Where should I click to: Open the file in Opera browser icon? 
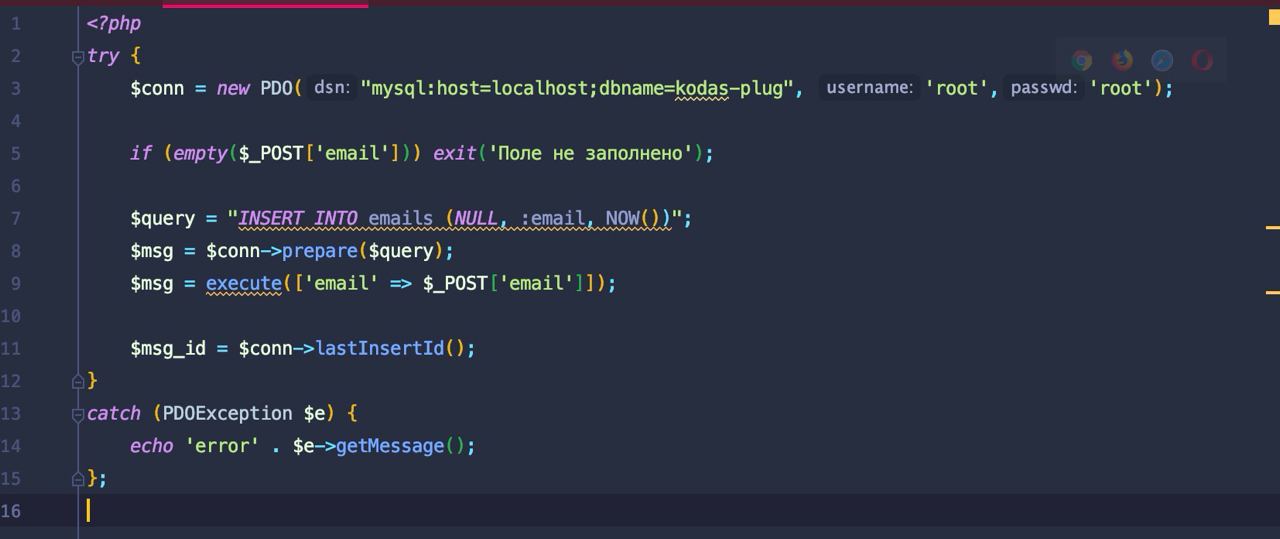1202,61
